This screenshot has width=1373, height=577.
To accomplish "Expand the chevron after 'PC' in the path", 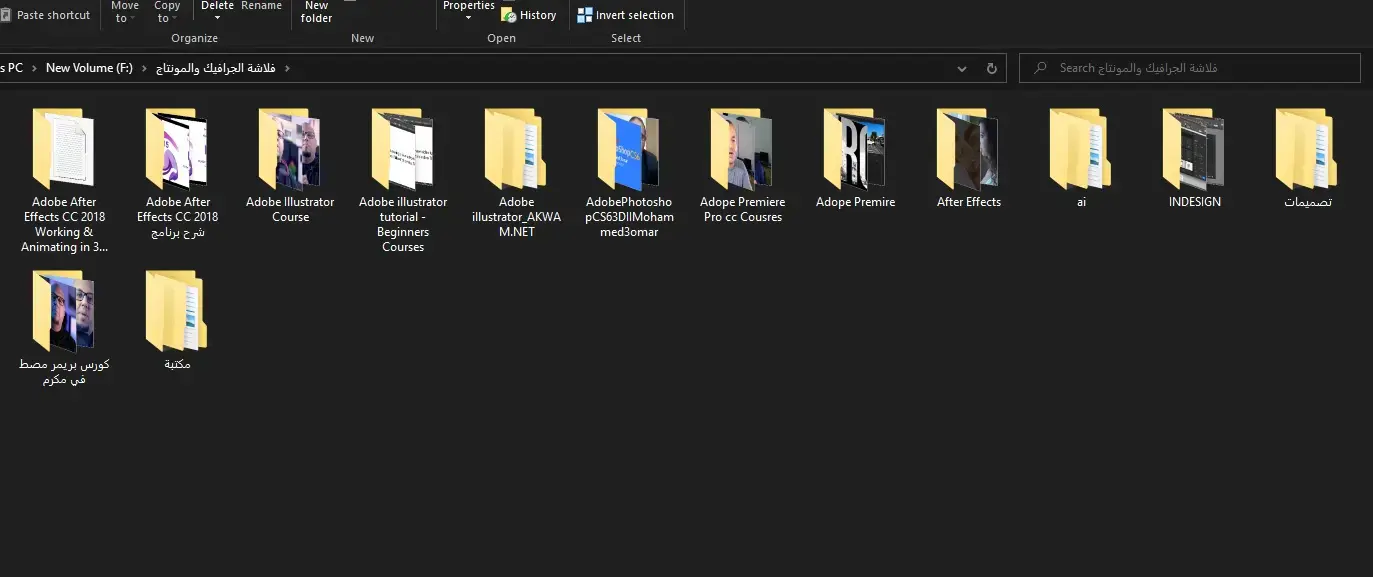I will click(34, 68).
